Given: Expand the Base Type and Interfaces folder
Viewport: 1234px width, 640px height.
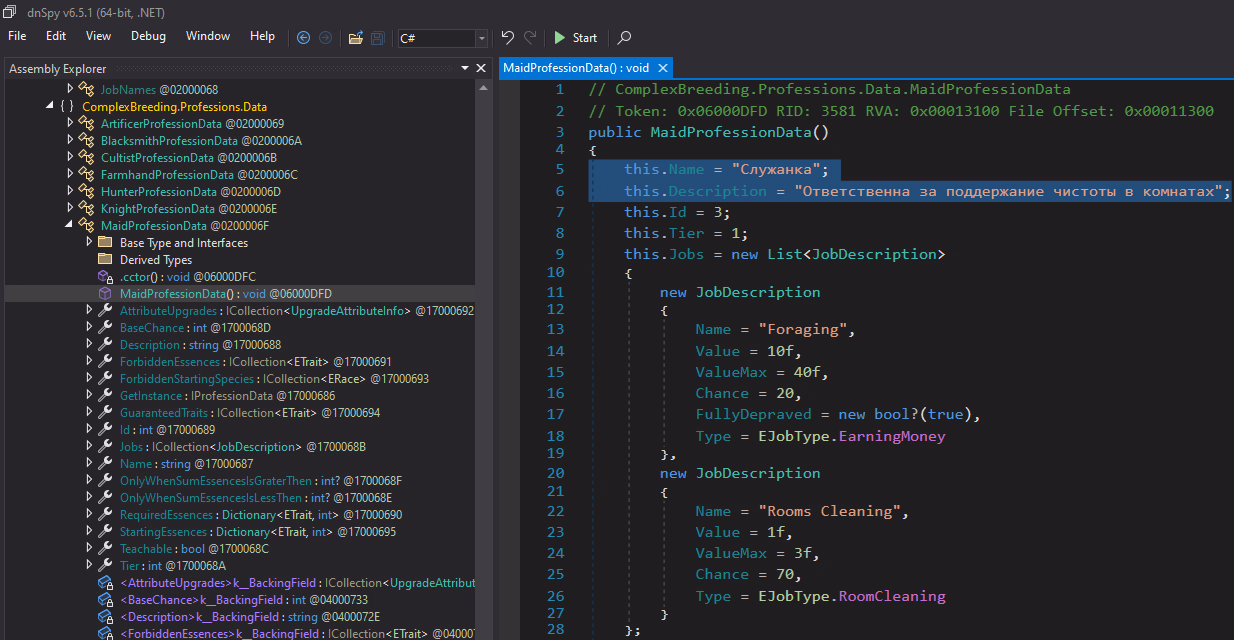Looking at the screenshot, I should point(88,242).
